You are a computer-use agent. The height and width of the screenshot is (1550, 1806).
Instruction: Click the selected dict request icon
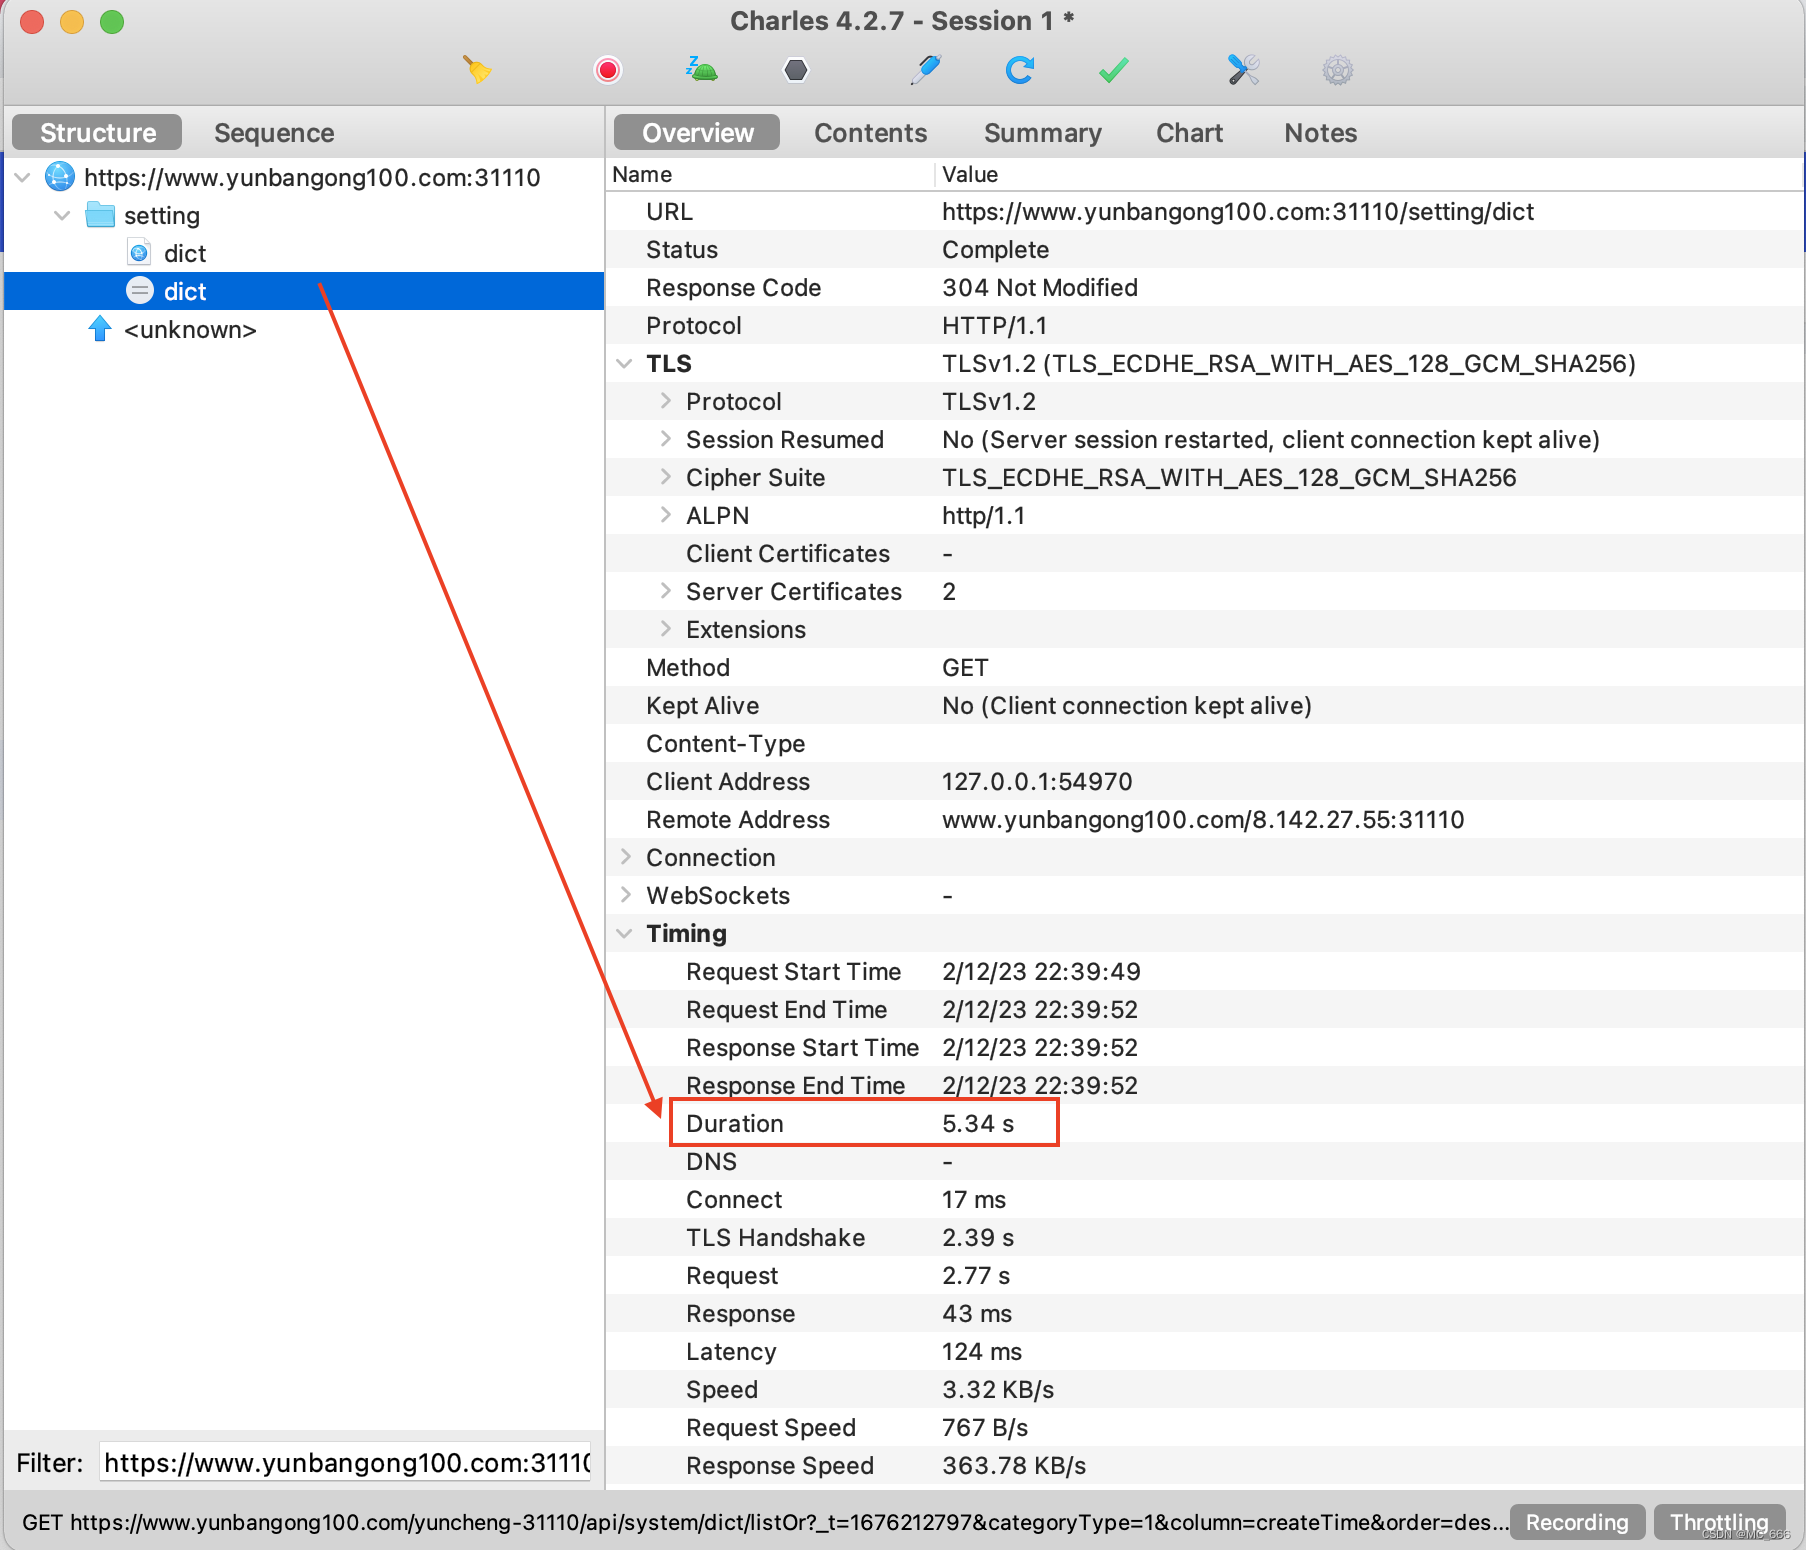(x=140, y=291)
